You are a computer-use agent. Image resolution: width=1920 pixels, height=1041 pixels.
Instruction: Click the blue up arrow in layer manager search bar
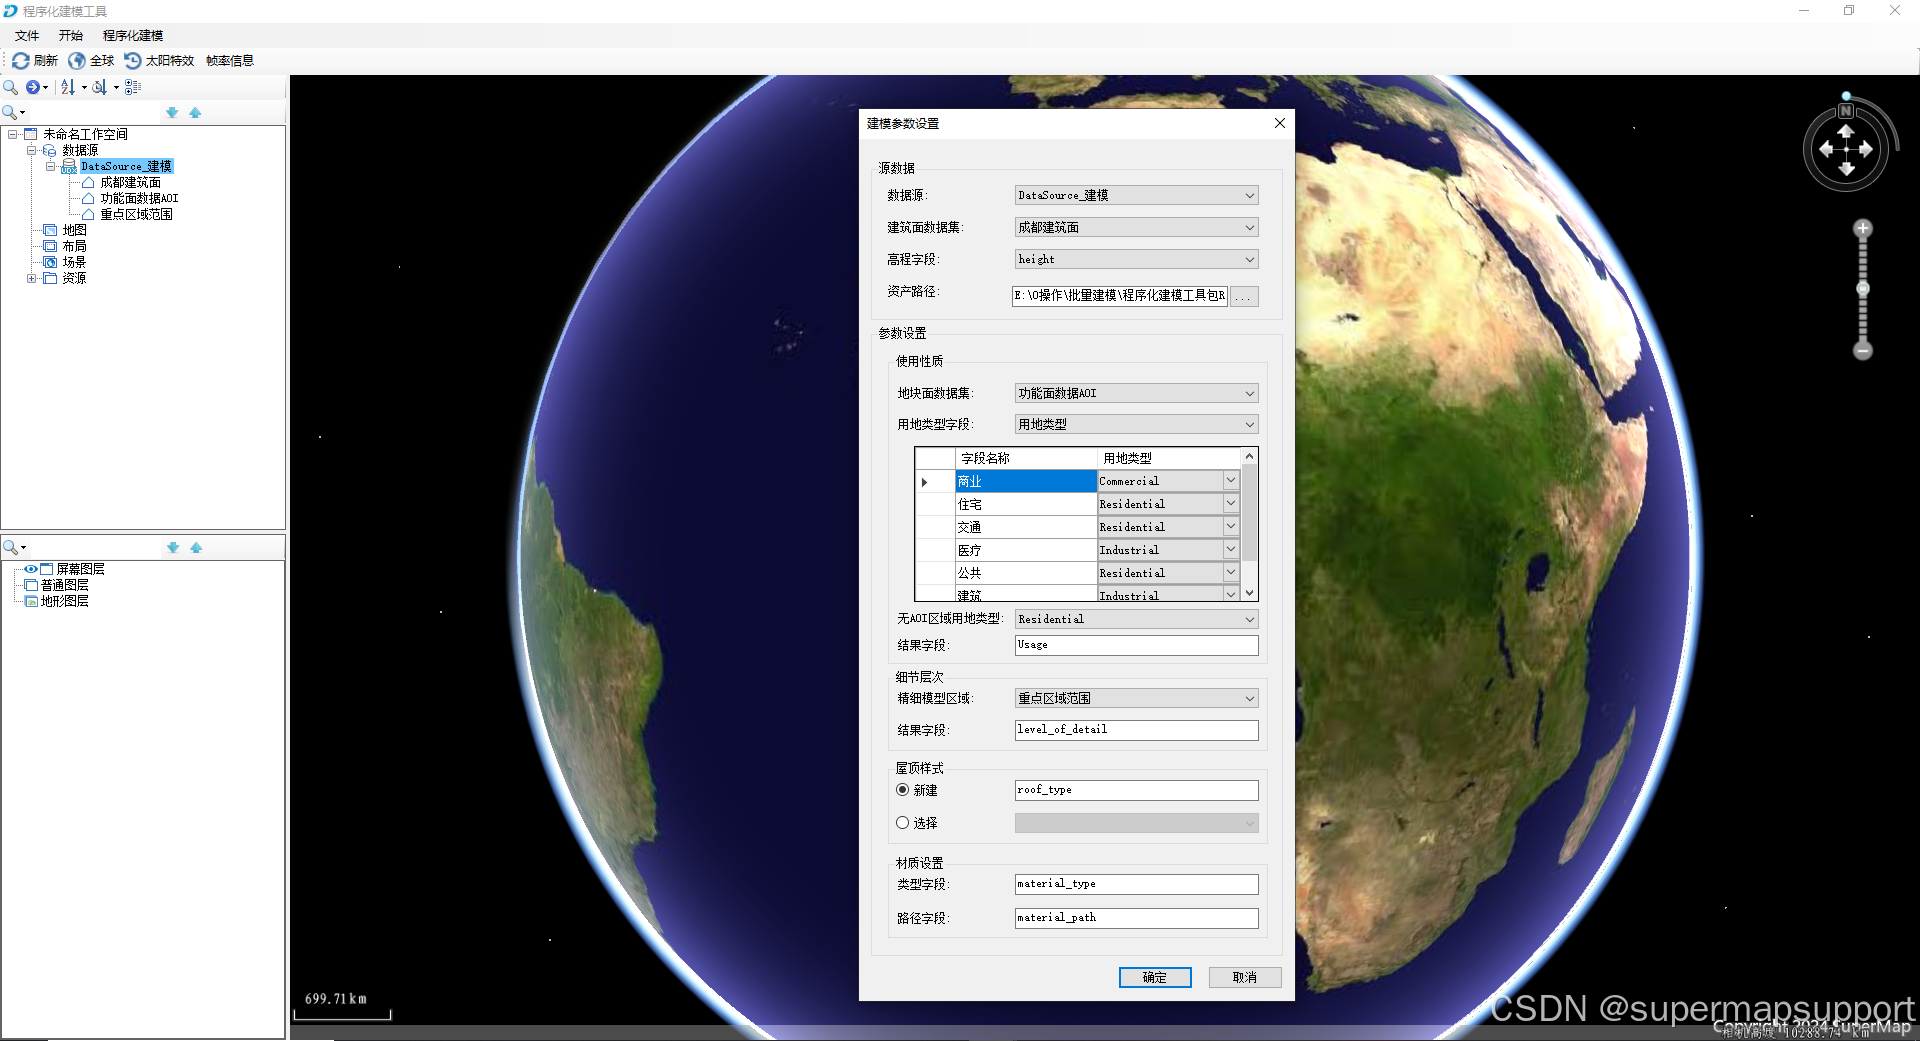[196, 548]
